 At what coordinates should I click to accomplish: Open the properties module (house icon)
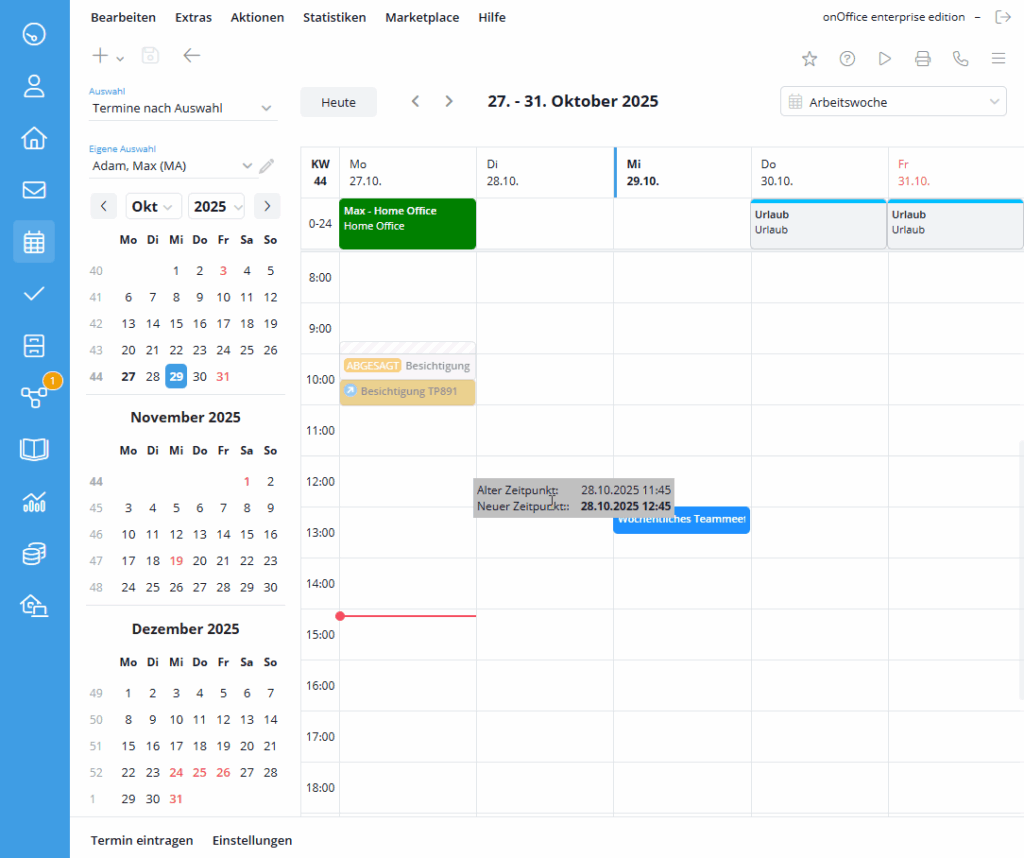click(x=34, y=137)
